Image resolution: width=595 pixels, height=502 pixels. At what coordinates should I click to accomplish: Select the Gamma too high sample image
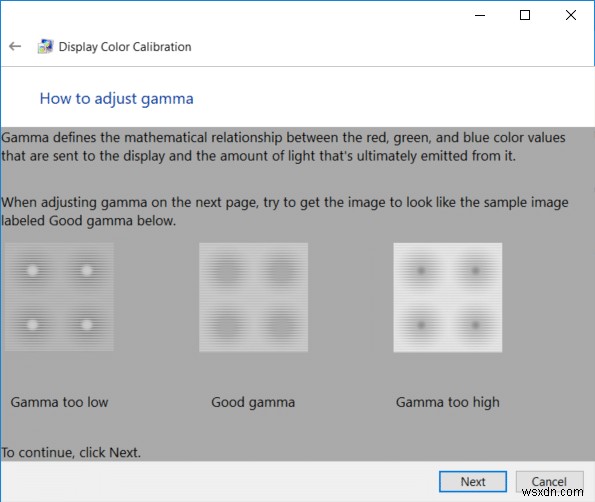pos(448,297)
